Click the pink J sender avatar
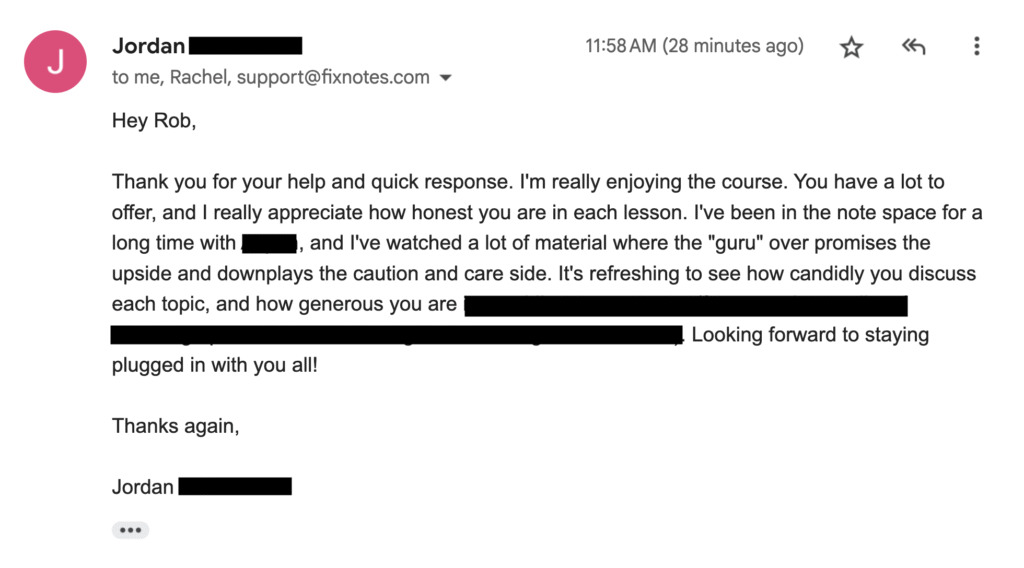This screenshot has width=1024, height=568. (x=55, y=62)
